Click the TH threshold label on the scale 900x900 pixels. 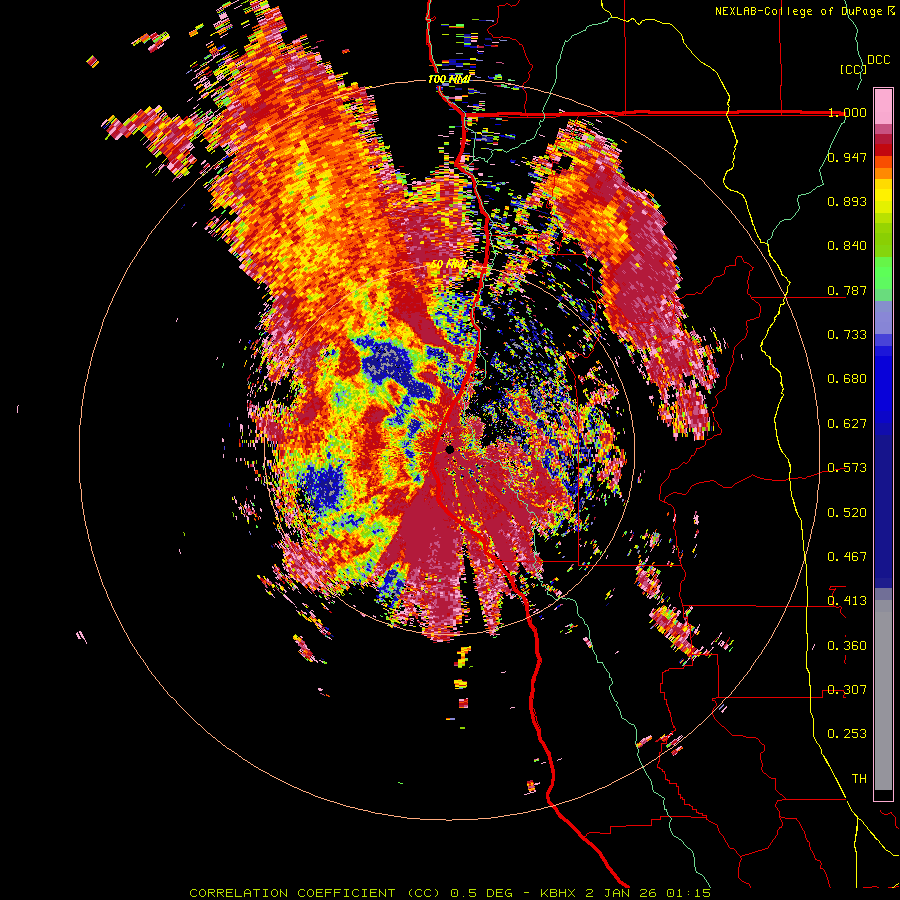[x=859, y=779]
